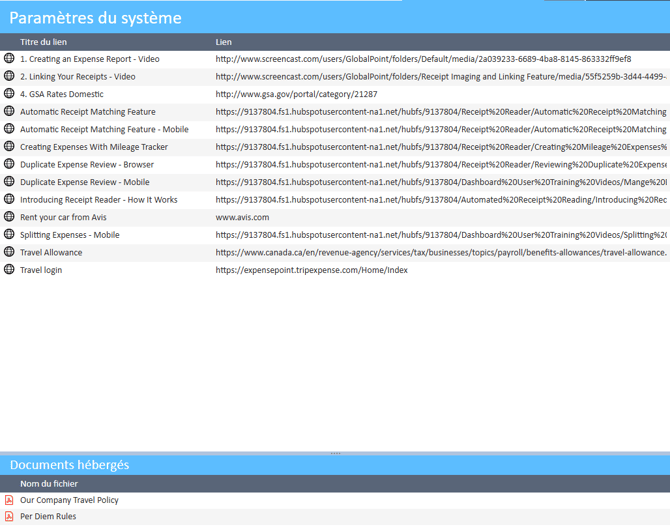Screen dimensions: 670x529
Task: Click globe icon for Splitting Expenses - Mobile
Action: point(9,234)
